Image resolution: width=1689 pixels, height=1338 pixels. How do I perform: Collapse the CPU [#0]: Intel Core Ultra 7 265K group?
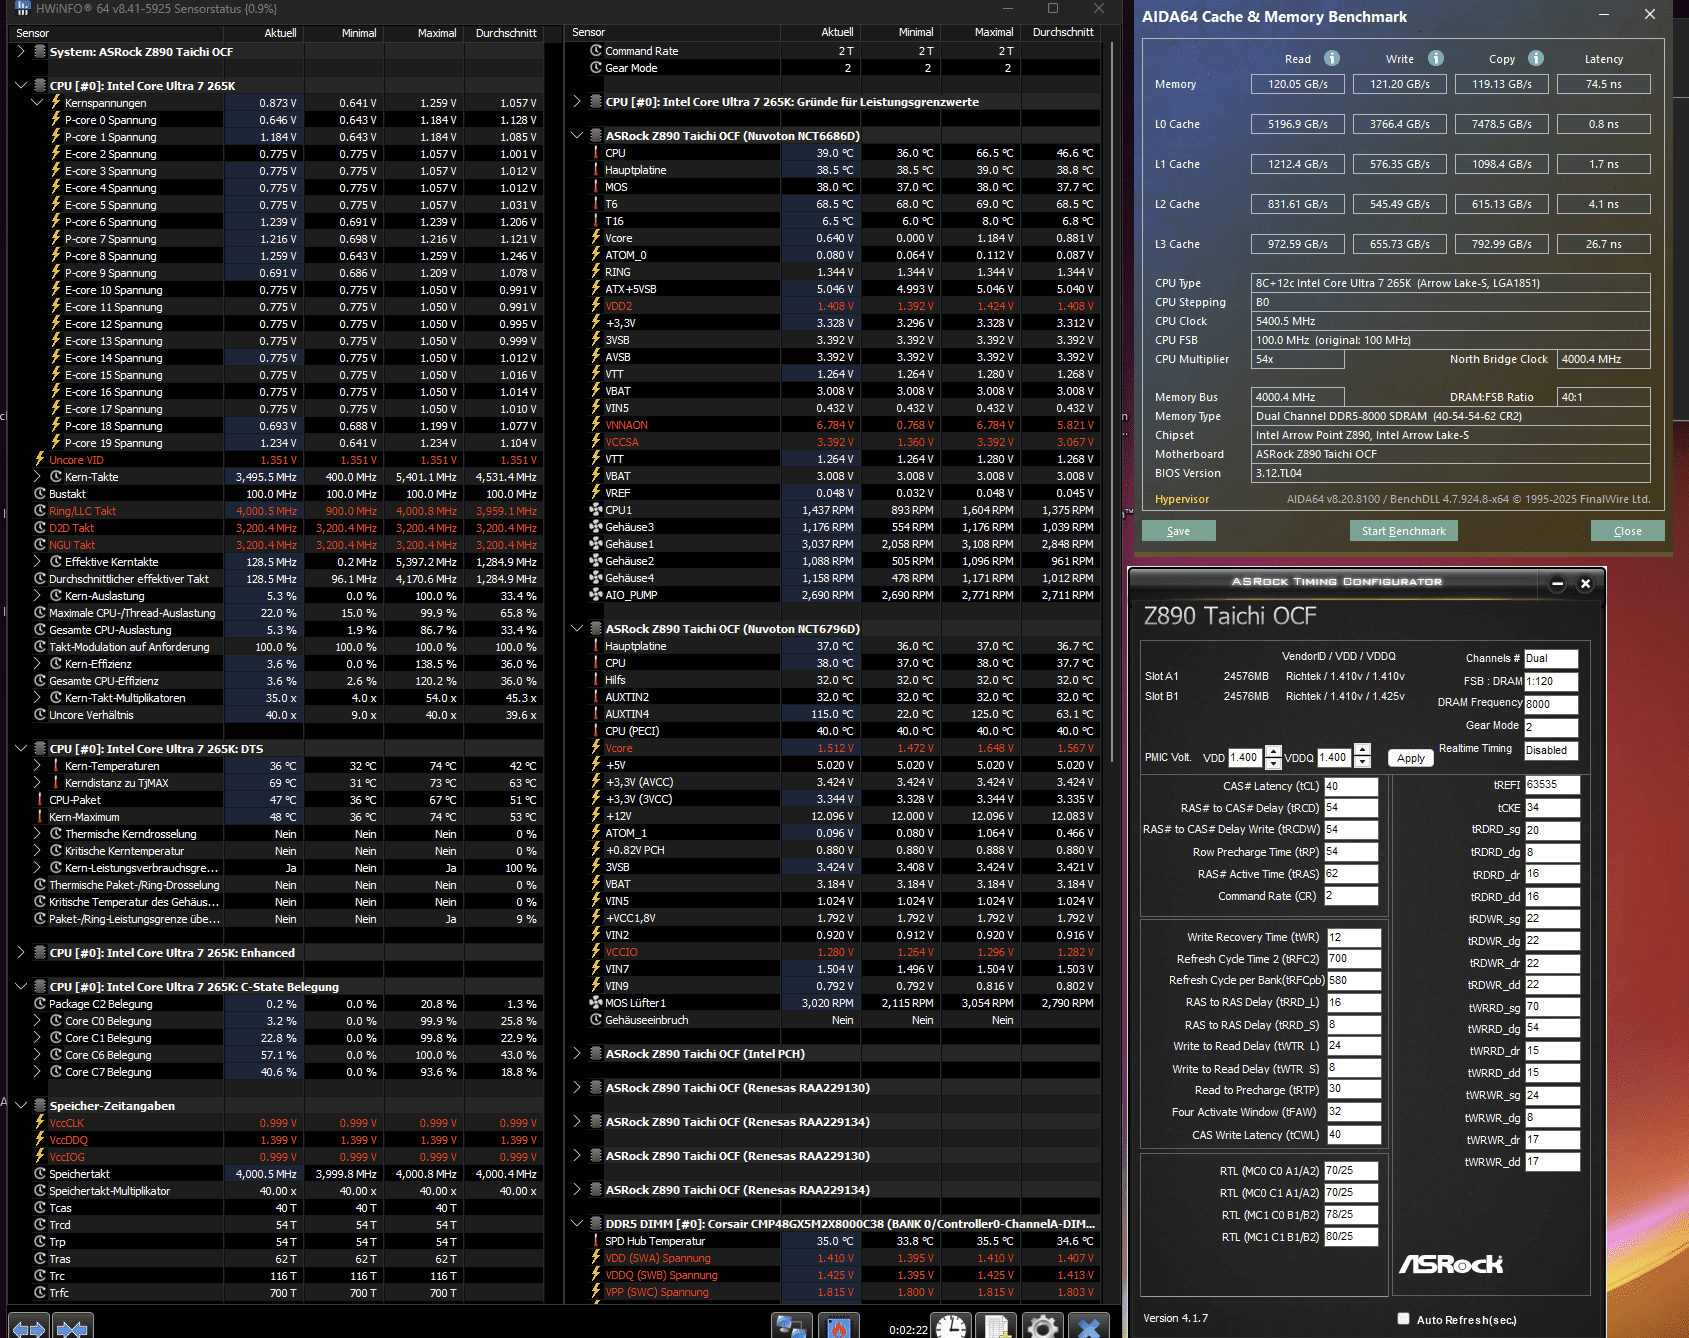click(x=21, y=86)
